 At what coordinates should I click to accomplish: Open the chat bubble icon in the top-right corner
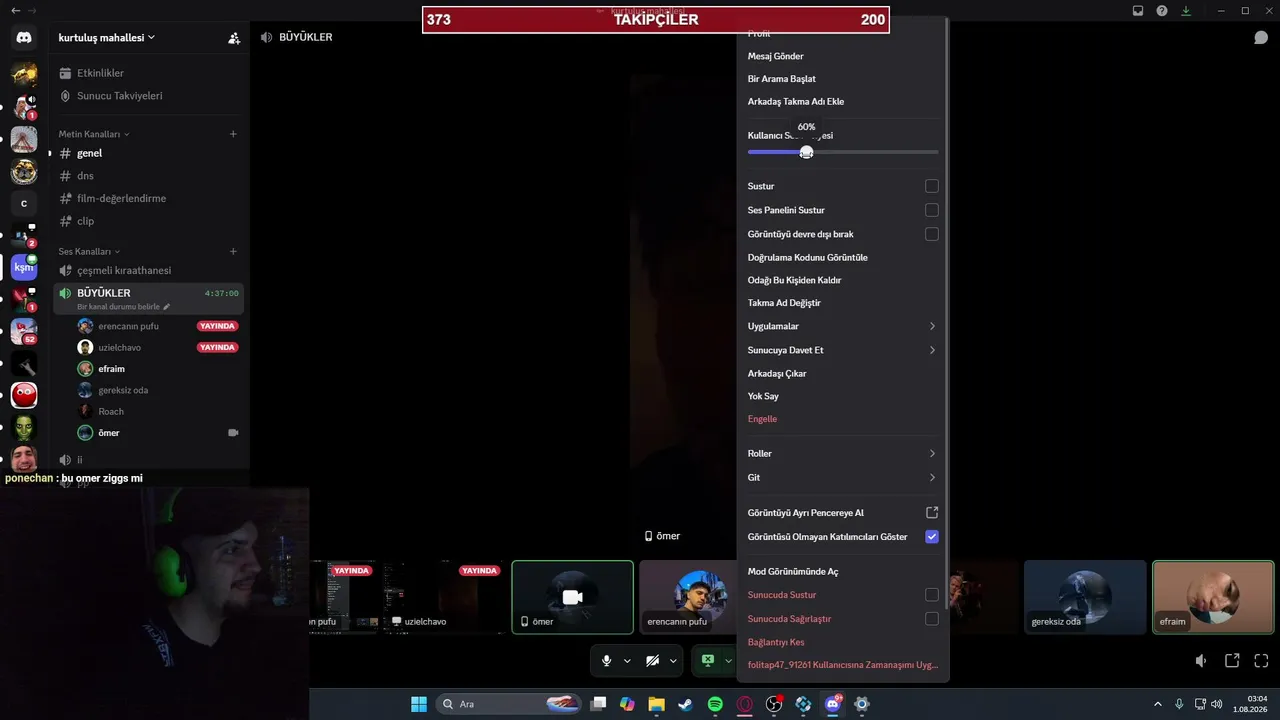[1261, 37]
